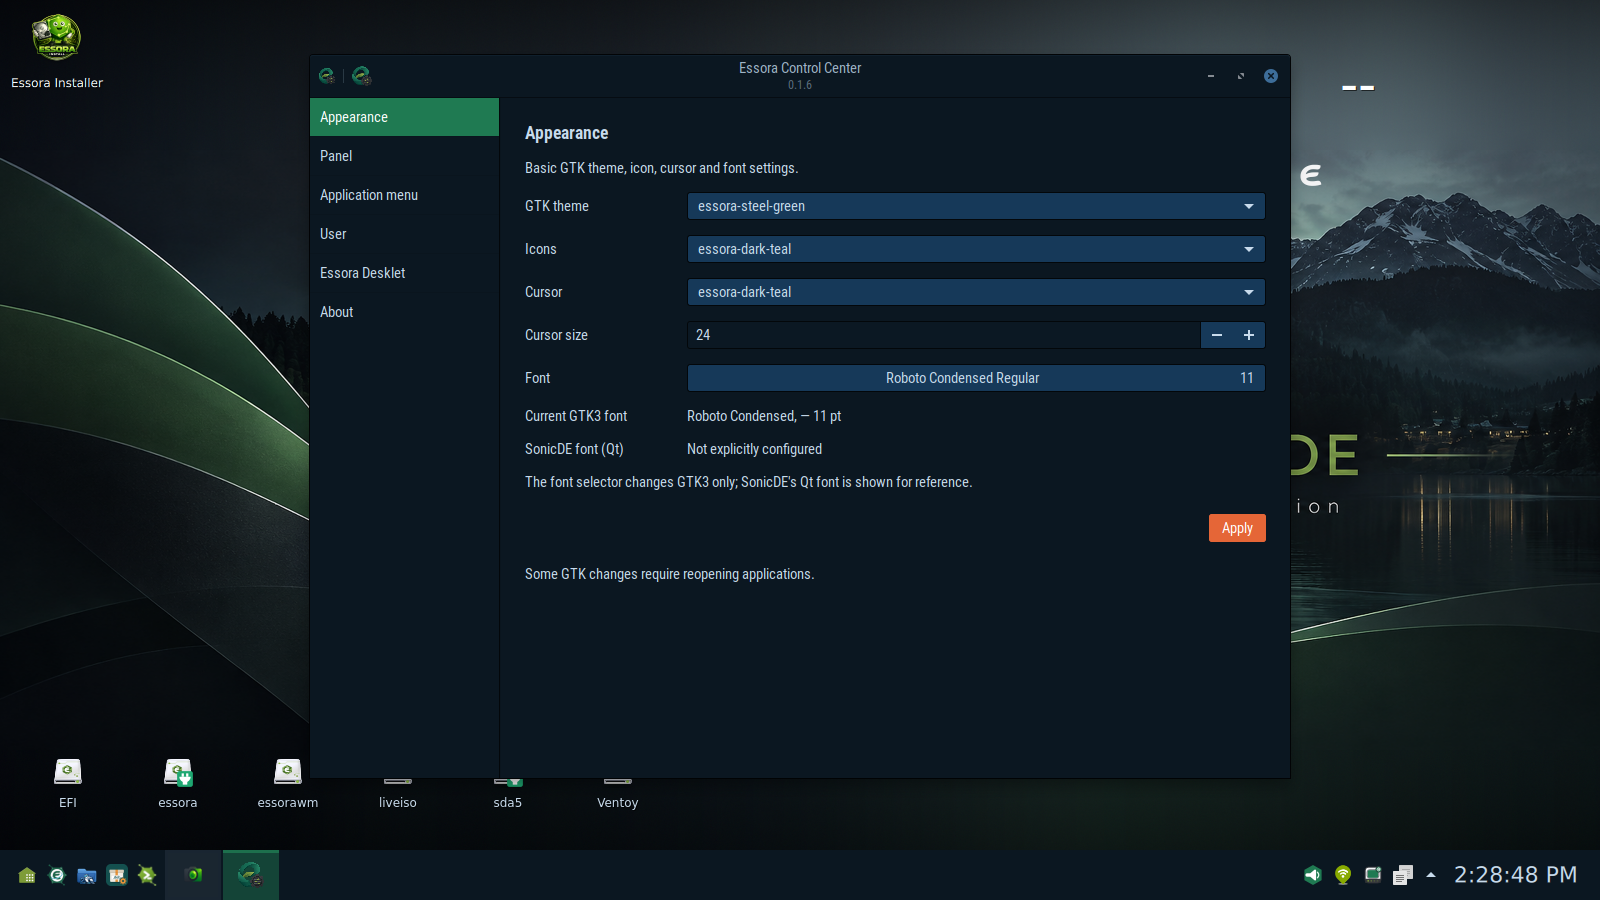Click the display monitor tray icon
Viewport: 1600px width, 900px height.
(1373, 875)
